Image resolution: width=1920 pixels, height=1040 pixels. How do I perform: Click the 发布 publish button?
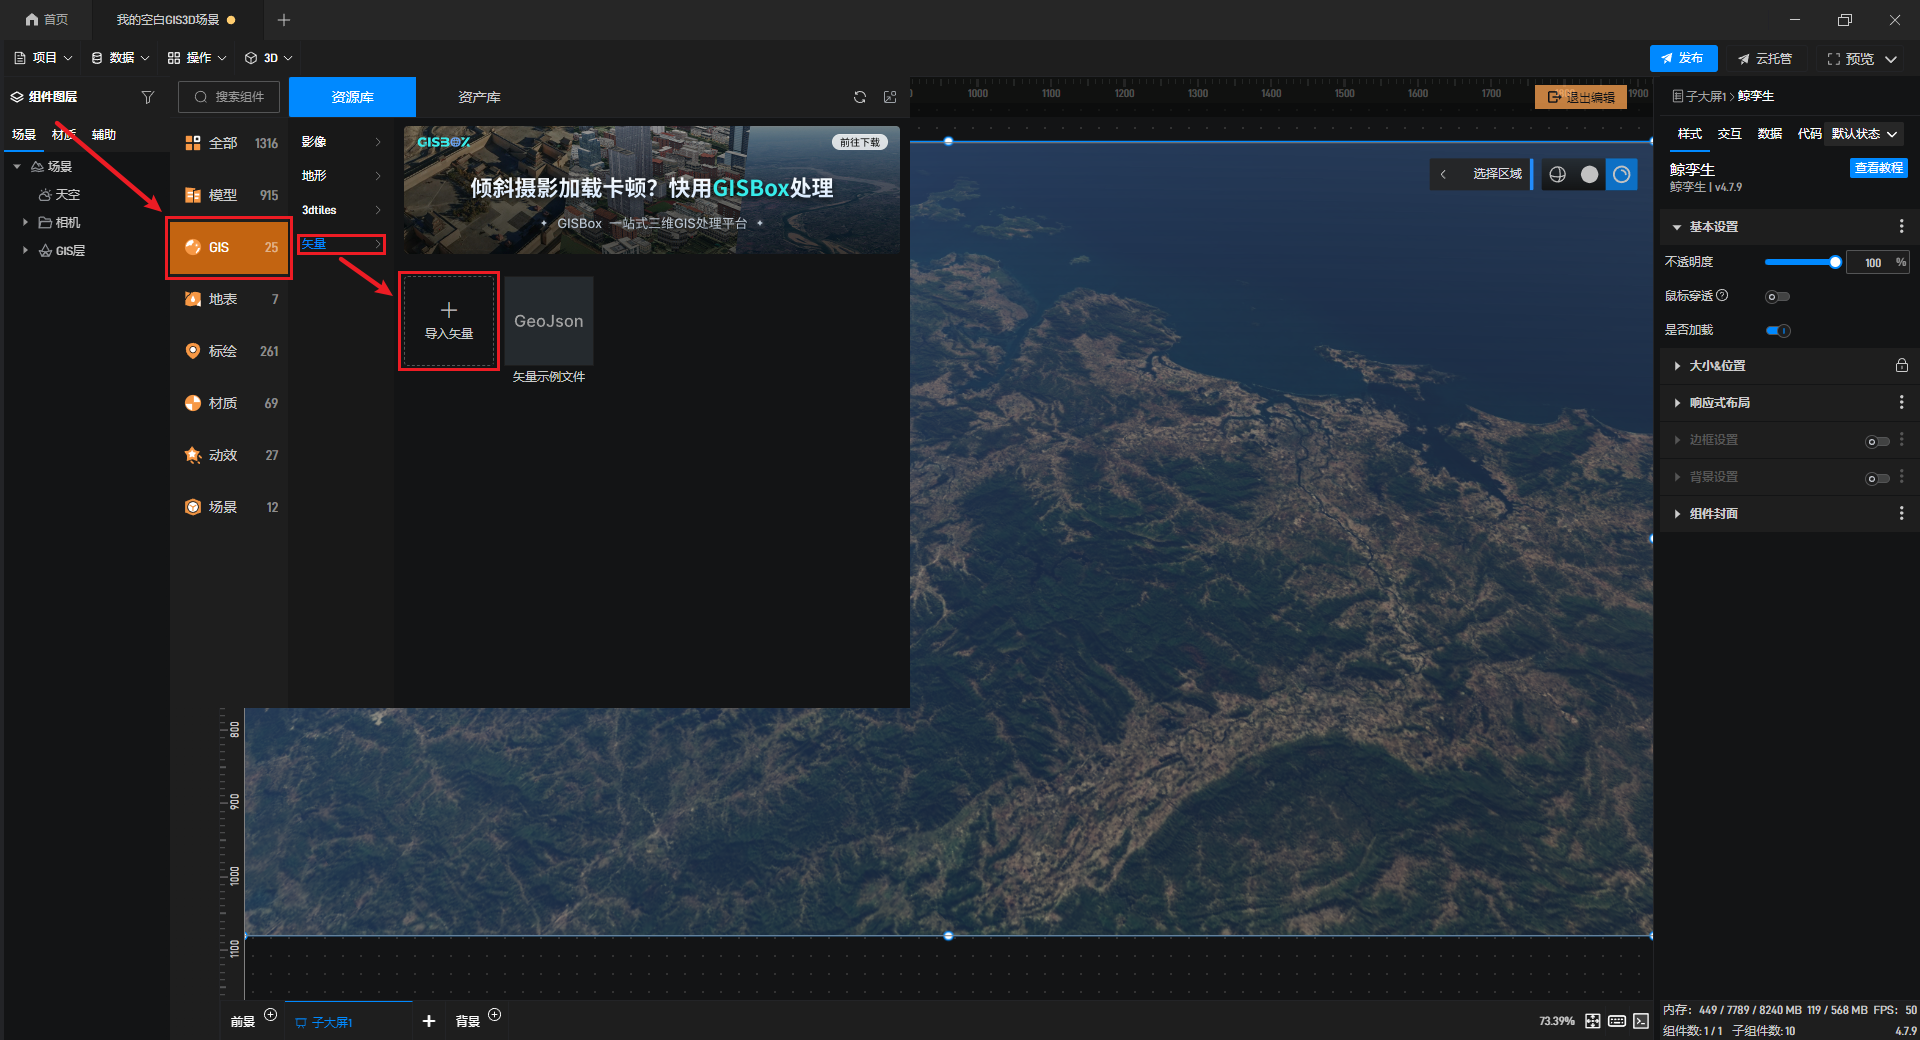tap(1683, 58)
